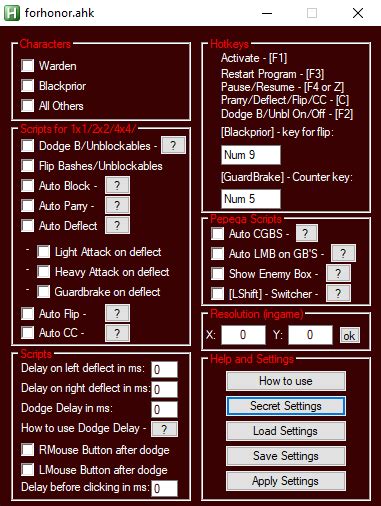Select the Dodge Delay in ms field
This screenshot has height=506, width=381.
[x=164, y=410]
